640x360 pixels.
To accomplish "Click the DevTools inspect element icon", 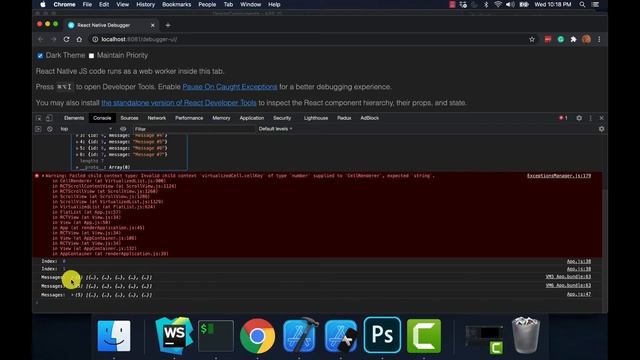I will (39, 118).
